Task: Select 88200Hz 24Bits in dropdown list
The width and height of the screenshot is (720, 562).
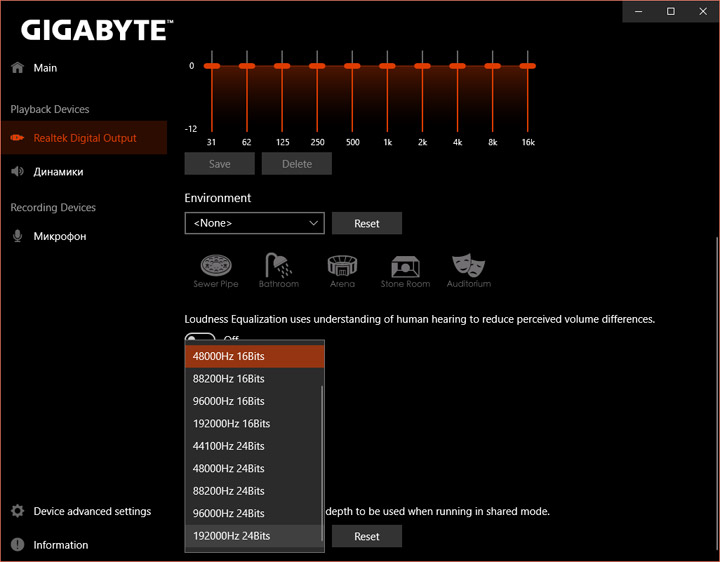Action: pyautogui.click(x=253, y=491)
